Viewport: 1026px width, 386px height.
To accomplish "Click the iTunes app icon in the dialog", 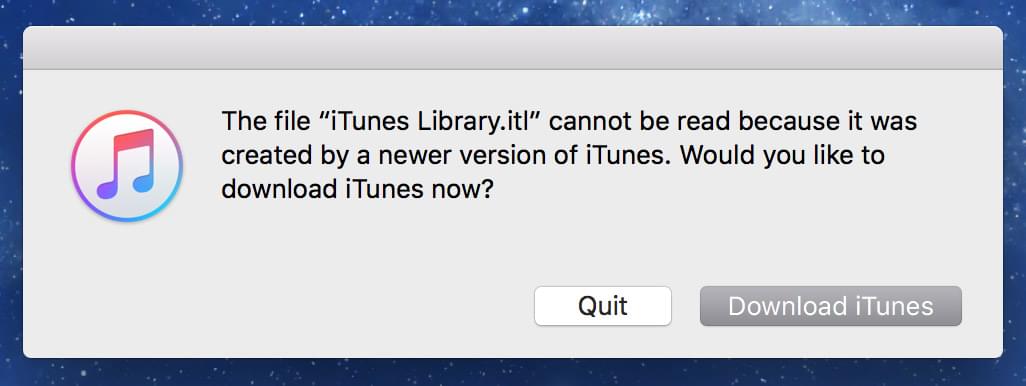I will pos(126,166).
